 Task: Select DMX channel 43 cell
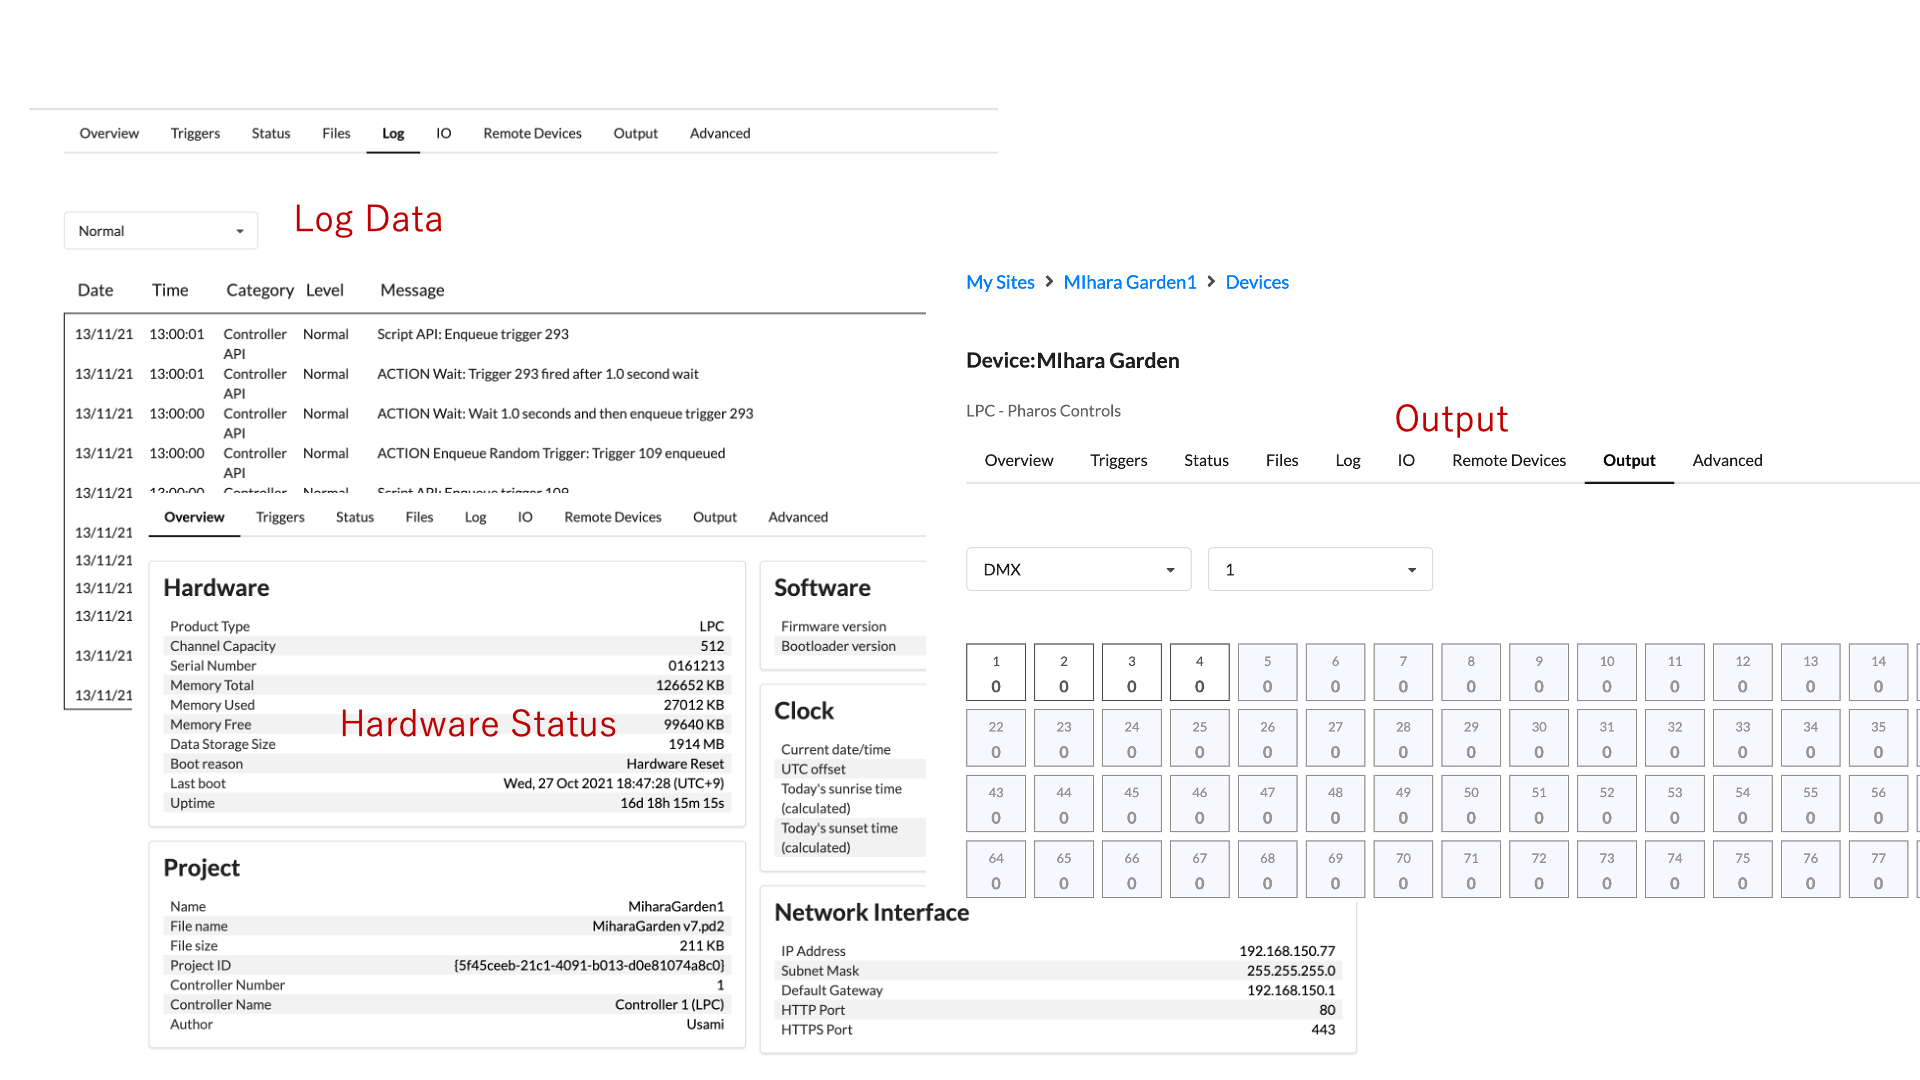pos(996,804)
